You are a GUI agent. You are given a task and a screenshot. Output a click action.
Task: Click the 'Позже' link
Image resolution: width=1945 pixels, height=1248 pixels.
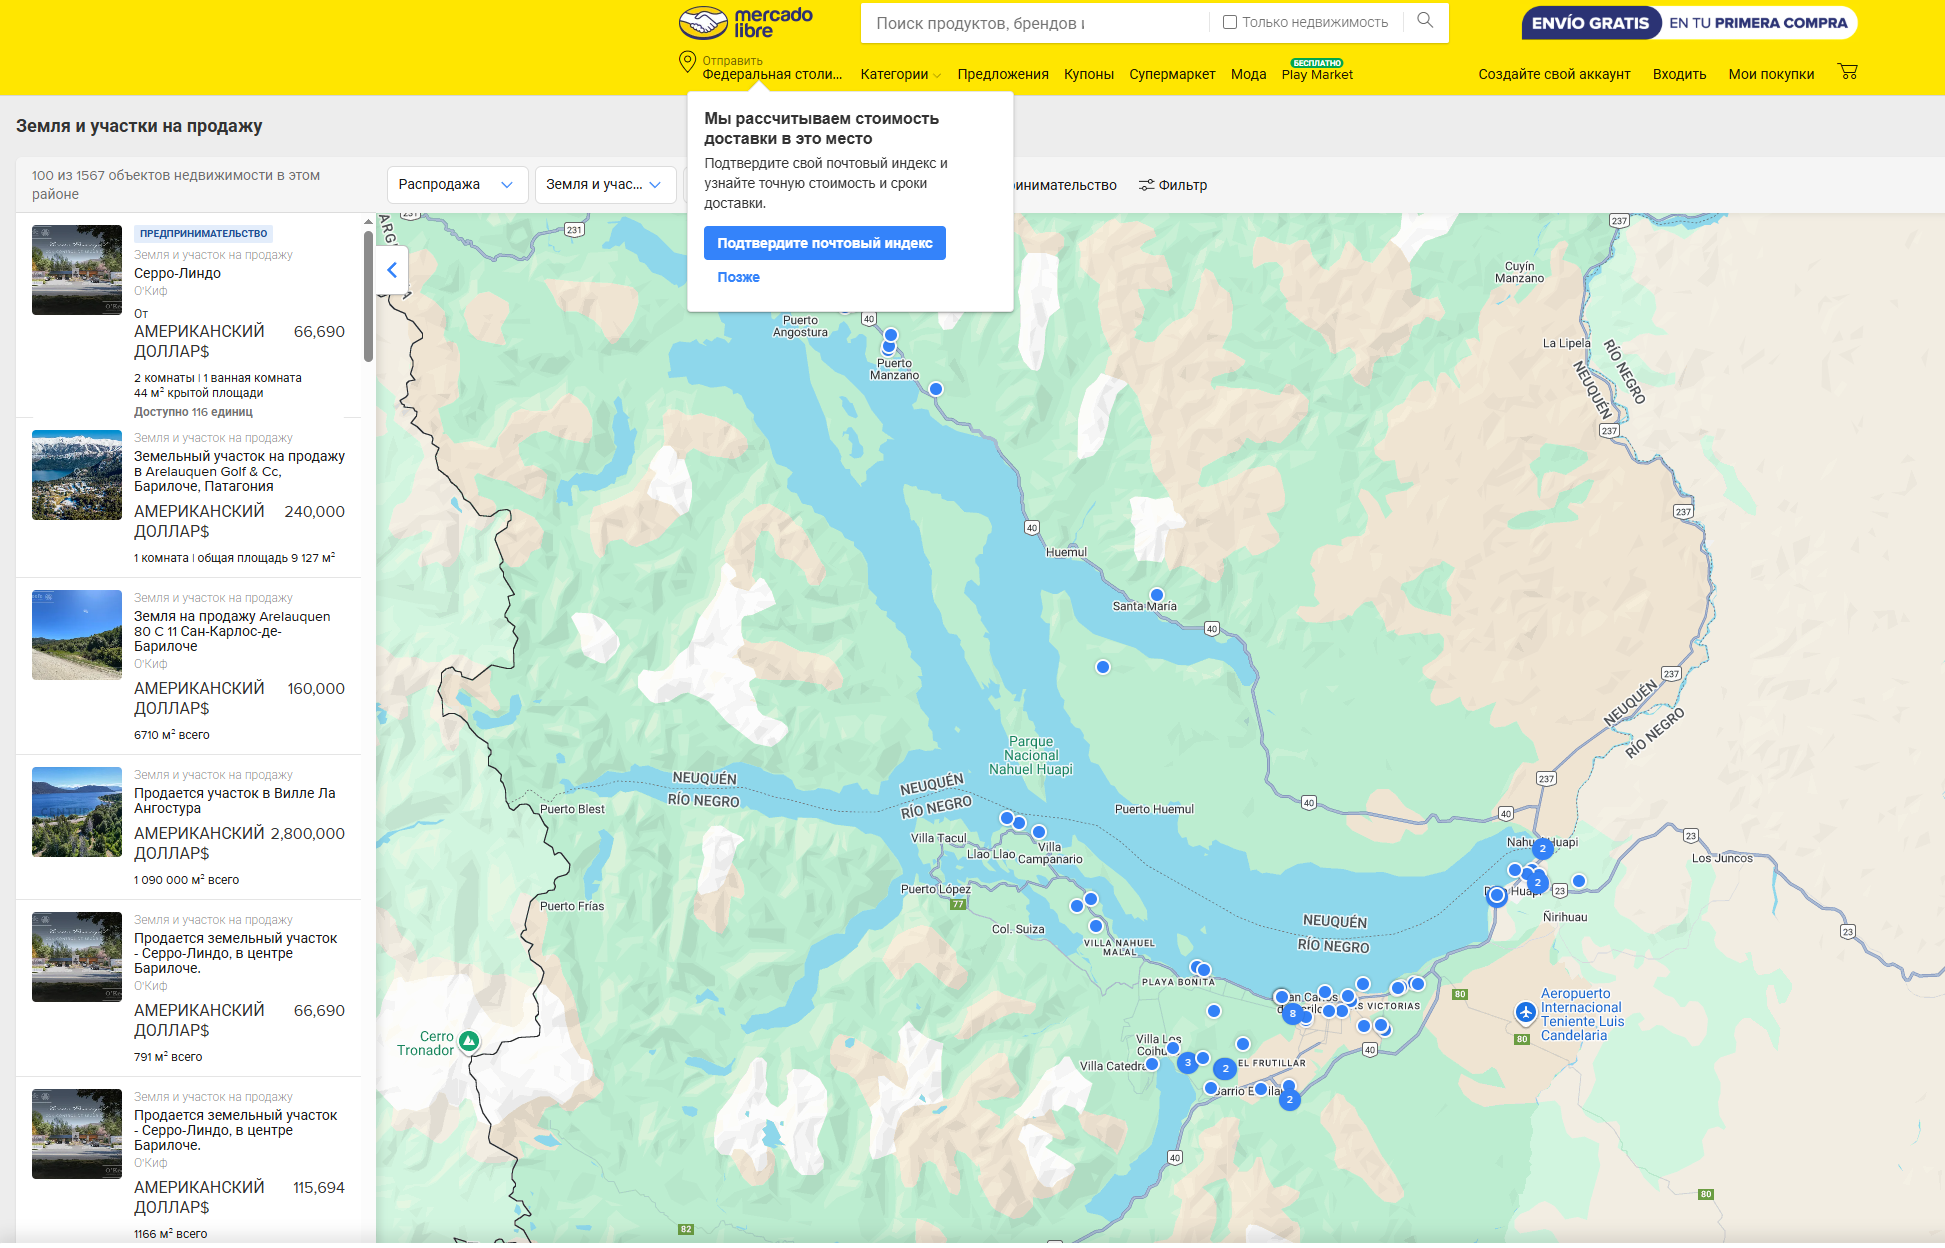738,277
